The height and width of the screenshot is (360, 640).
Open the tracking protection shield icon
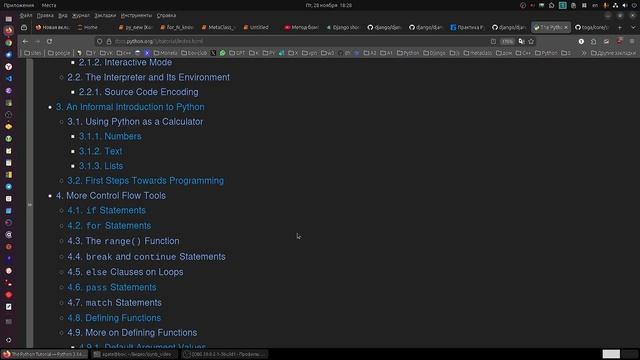pos(100,41)
